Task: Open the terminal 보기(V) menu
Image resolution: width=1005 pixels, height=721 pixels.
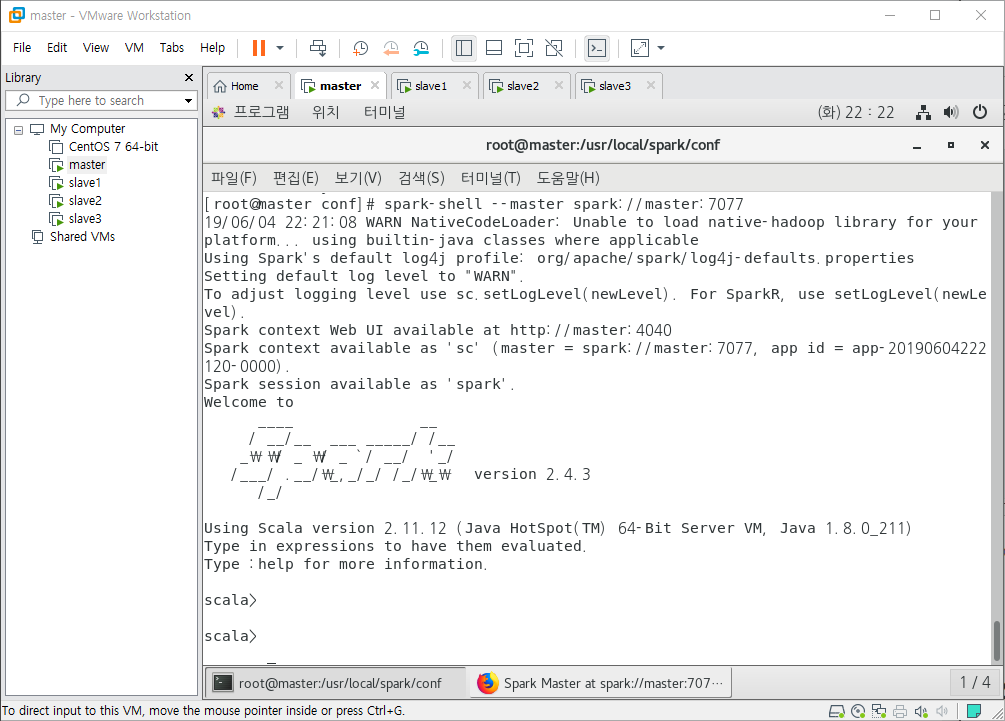Action: (x=358, y=178)
